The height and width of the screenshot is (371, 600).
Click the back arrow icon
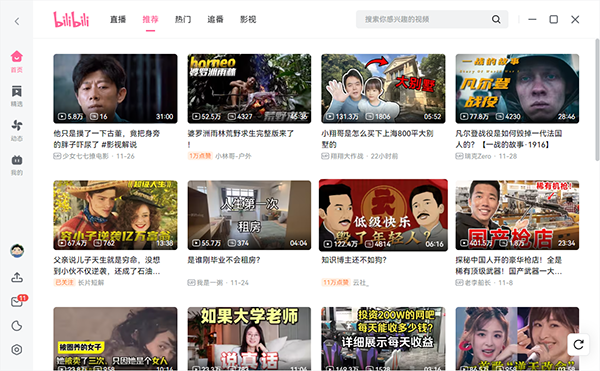click(x=17, y=21)
